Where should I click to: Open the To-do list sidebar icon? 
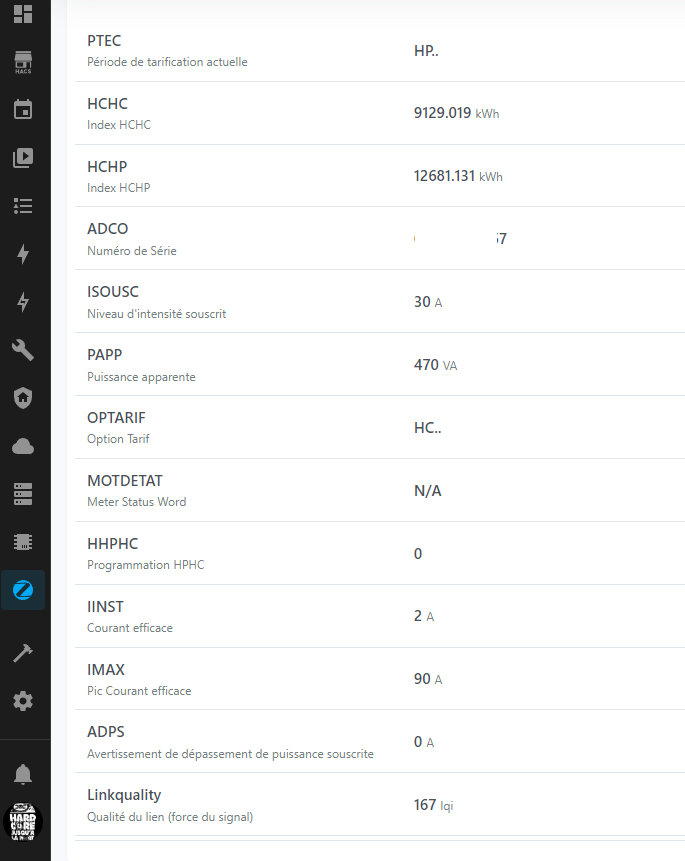pos(23,206)
